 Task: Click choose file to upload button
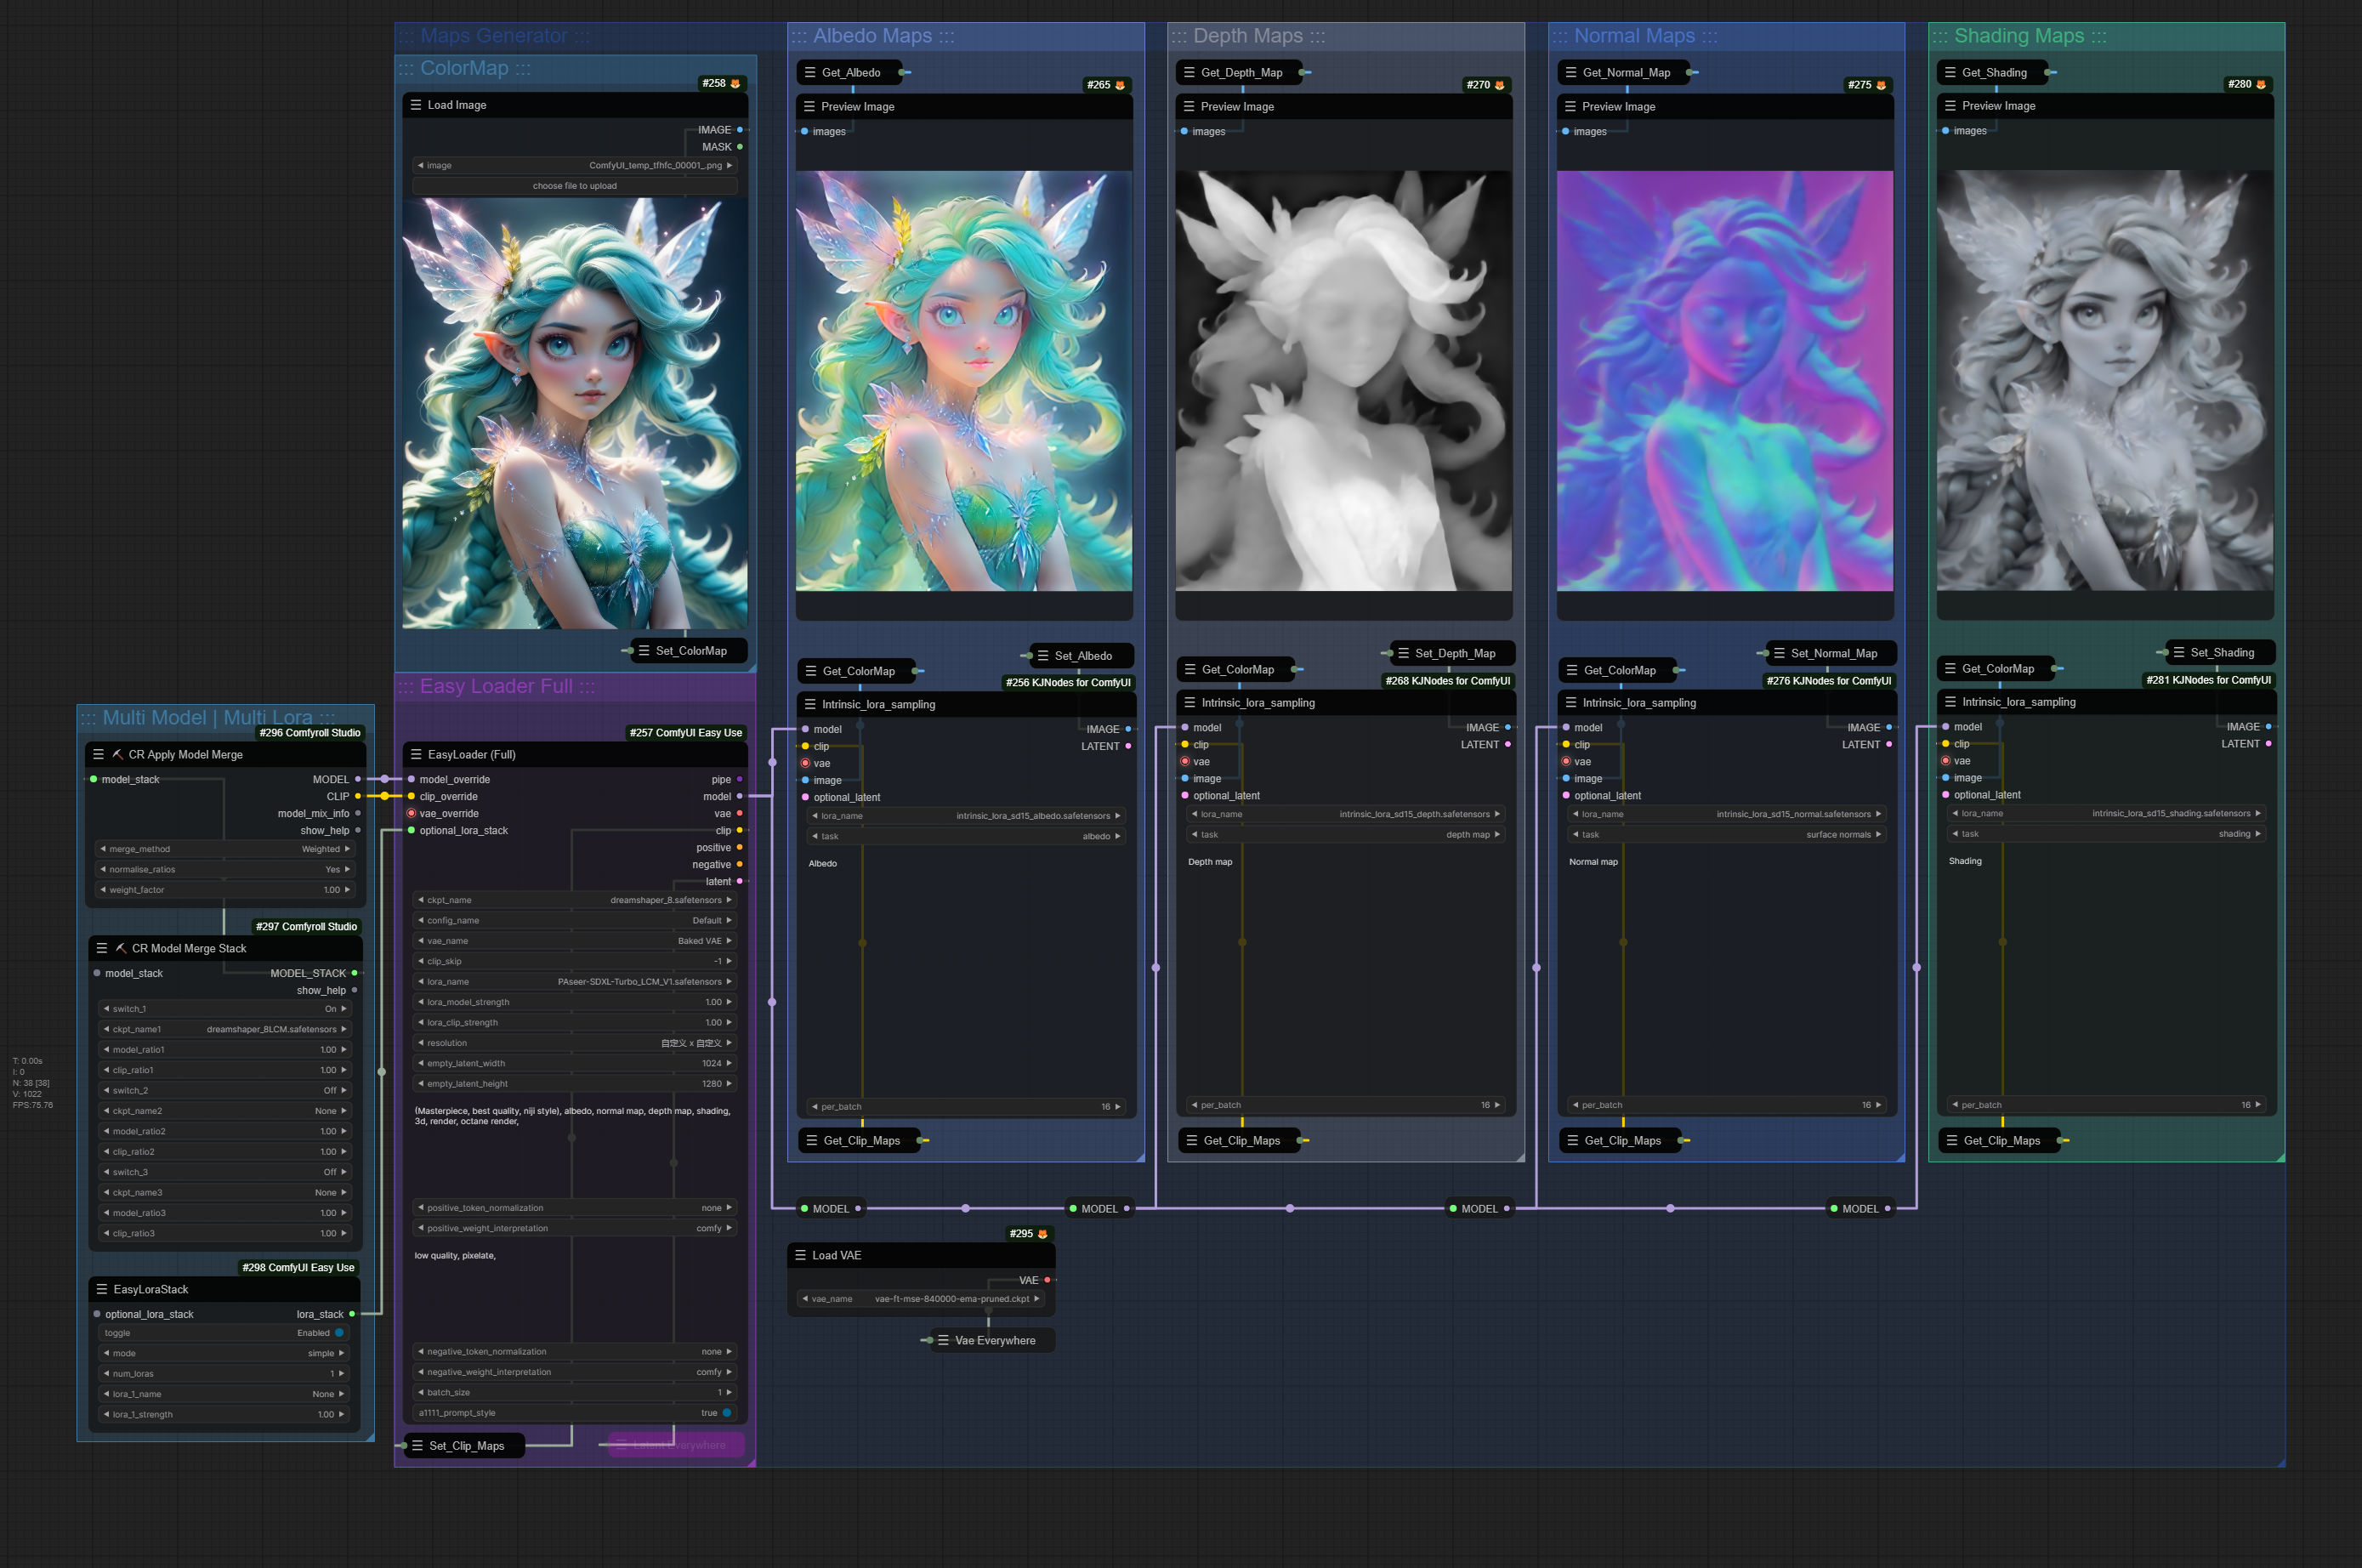(574, 186)
